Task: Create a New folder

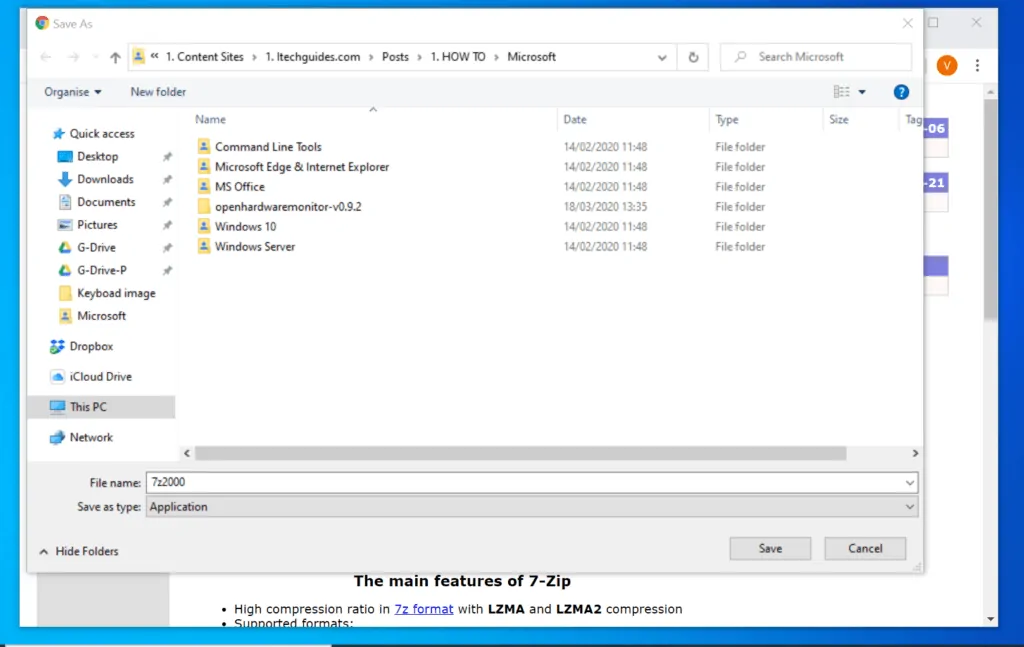Action: pos(157,91)
